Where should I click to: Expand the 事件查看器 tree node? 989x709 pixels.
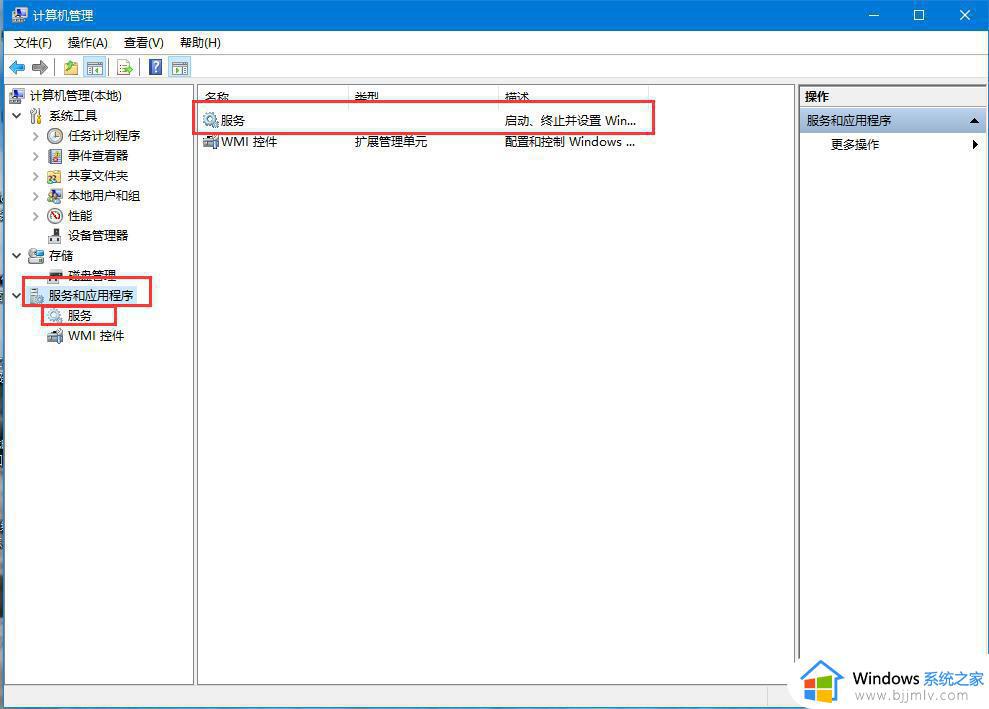pos(36,156)
